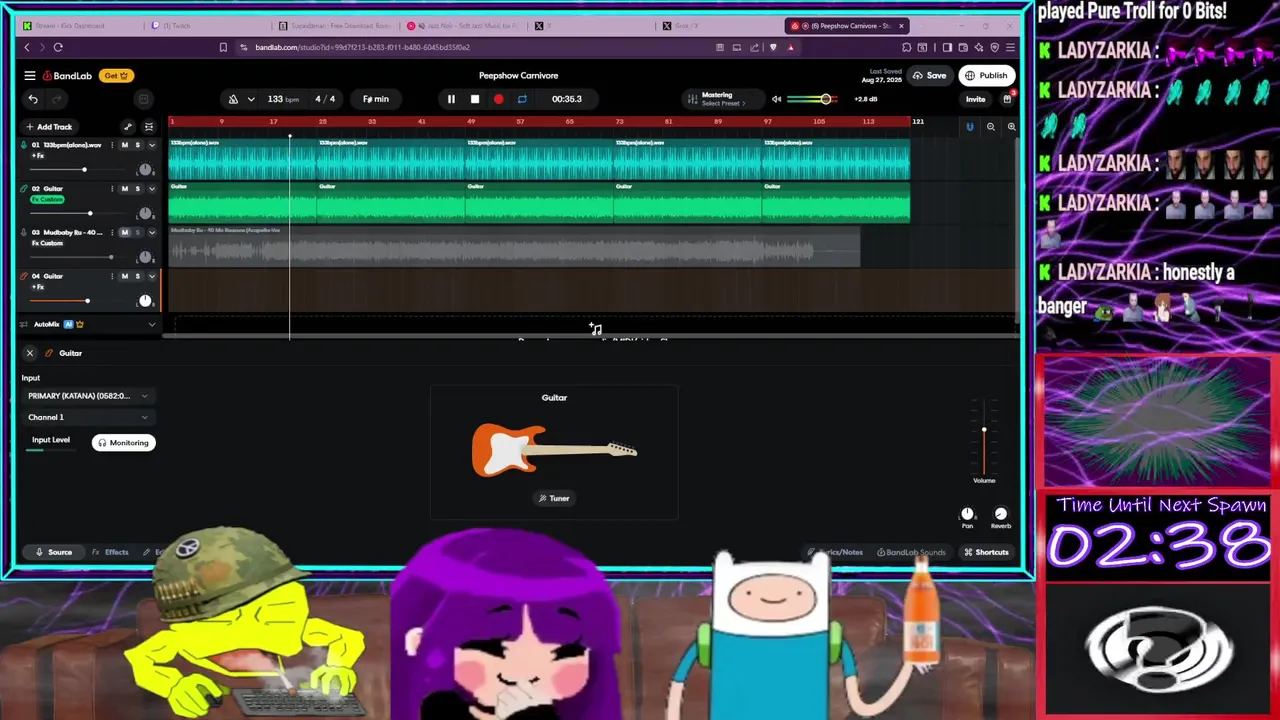Open the metronome options dropdown arrow
This screenshot has height=720, width=1280.
click(x=251, y=99)
